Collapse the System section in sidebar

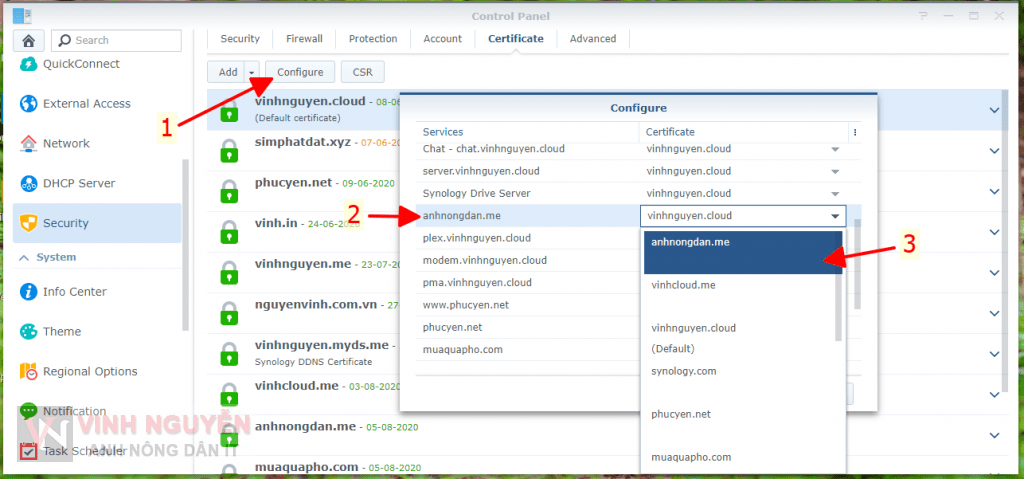click(x=23, y=258)
